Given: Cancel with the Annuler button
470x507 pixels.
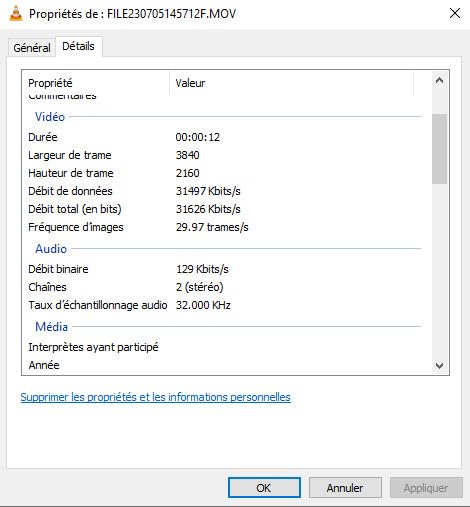Looking at the screenshot, I should tap(345, 488).
